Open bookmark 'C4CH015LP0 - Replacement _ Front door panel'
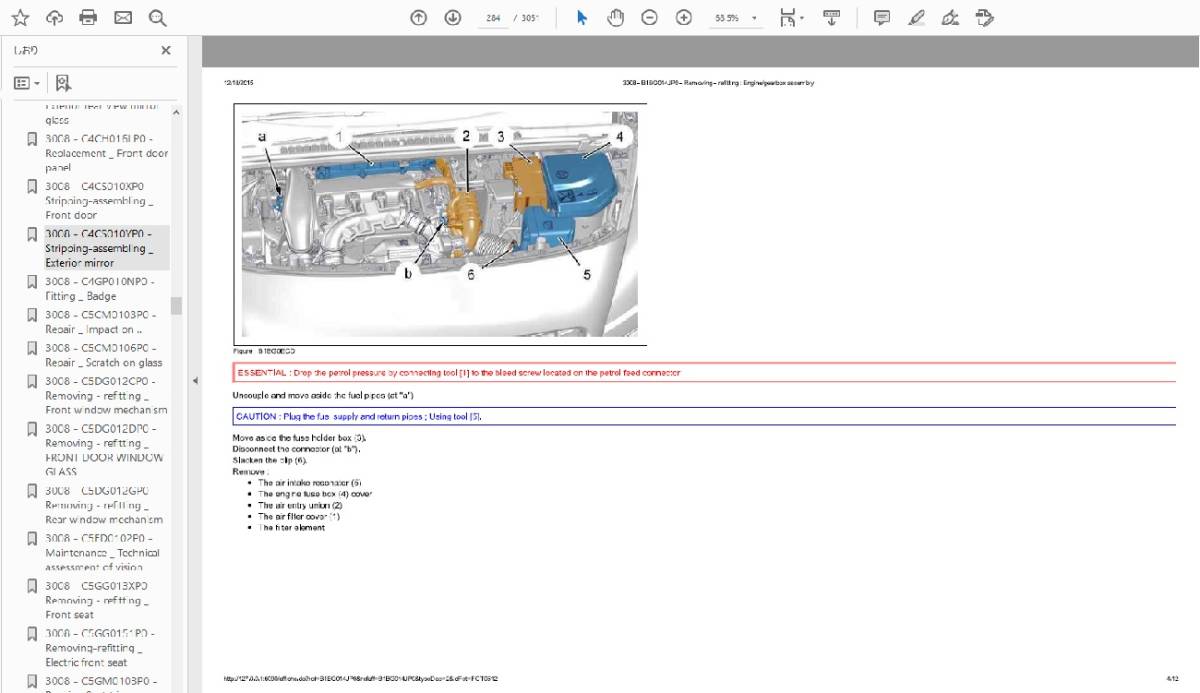 point(106,153)
